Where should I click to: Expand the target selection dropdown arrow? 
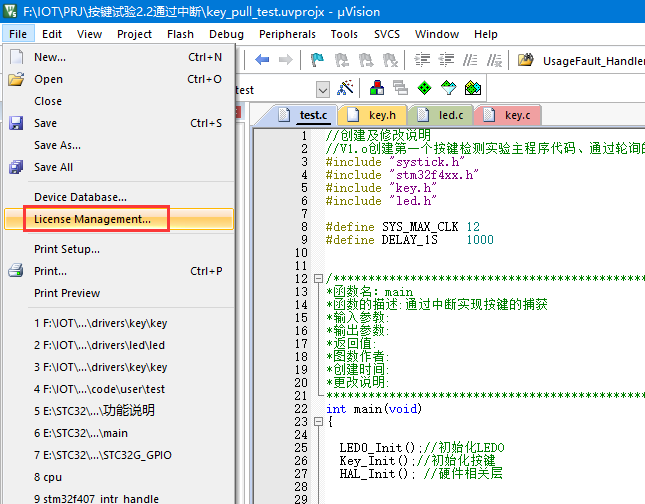pos(322,90)
